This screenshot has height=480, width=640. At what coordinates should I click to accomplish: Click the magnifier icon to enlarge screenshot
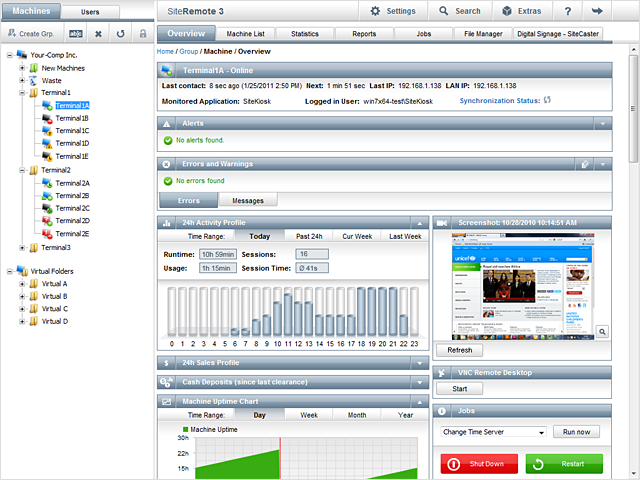coord(604,330)
